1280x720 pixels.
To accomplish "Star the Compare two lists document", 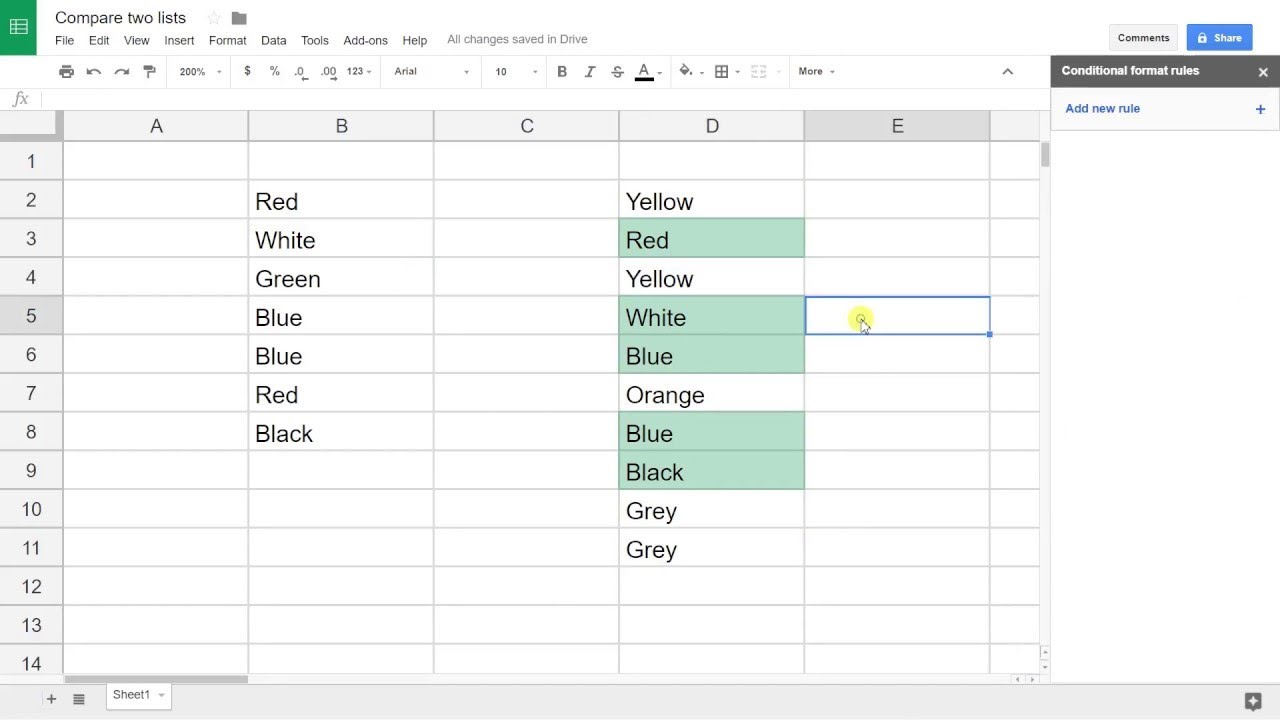I will pos(213,18).
